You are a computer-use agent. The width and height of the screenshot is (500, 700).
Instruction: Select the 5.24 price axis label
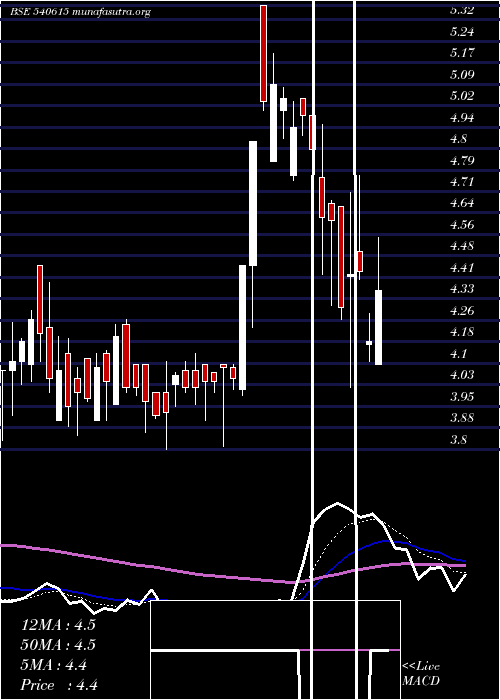click(x=462, y=32)
